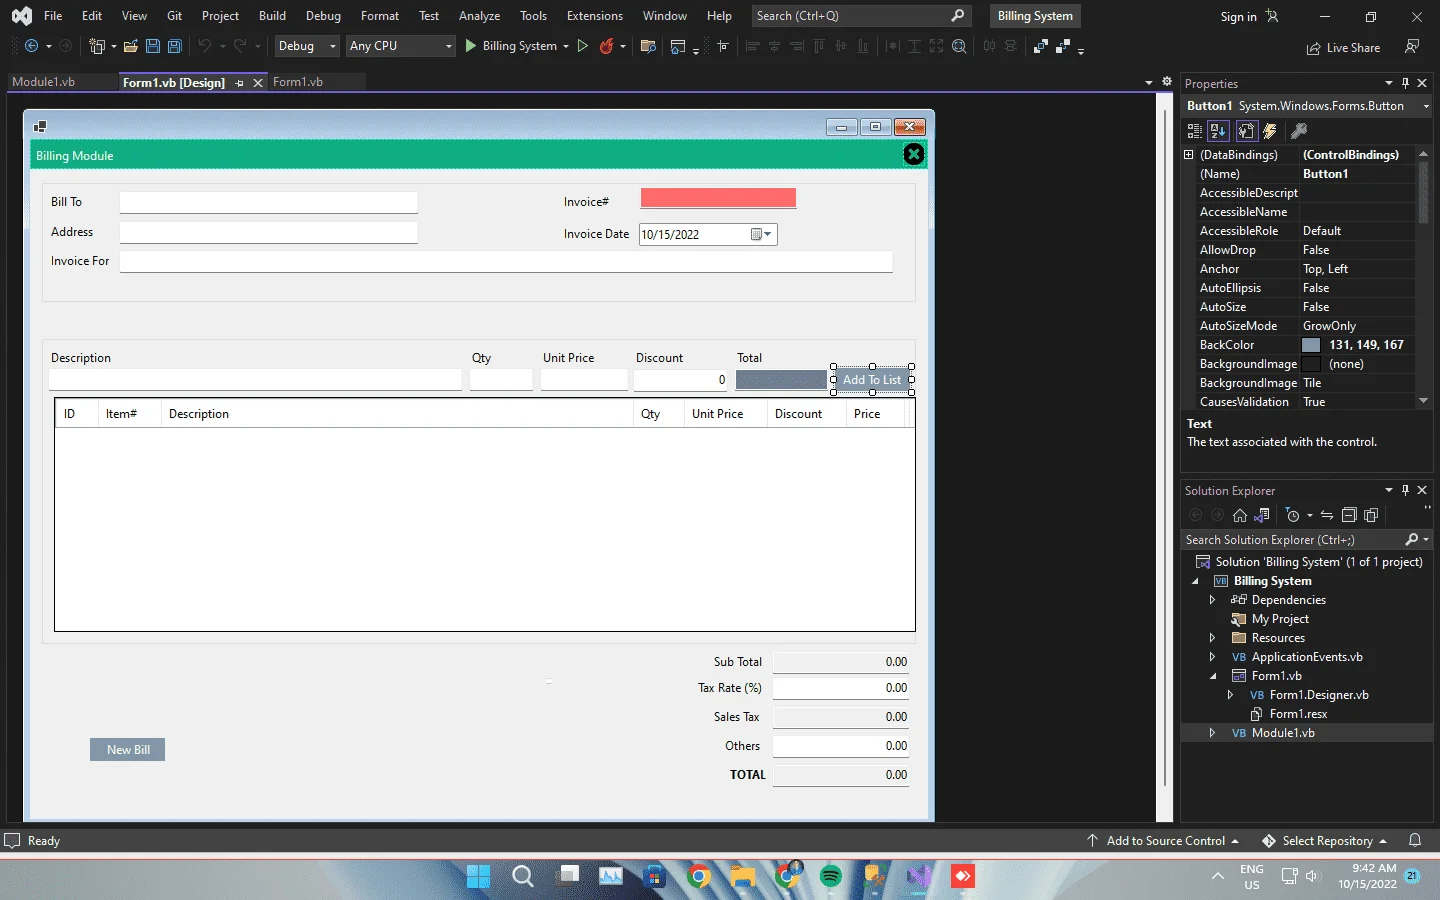Click the New Project toolbar icon
Image resolution: width=1440 pixels, height=900 pixels.
tap(96, 46)
